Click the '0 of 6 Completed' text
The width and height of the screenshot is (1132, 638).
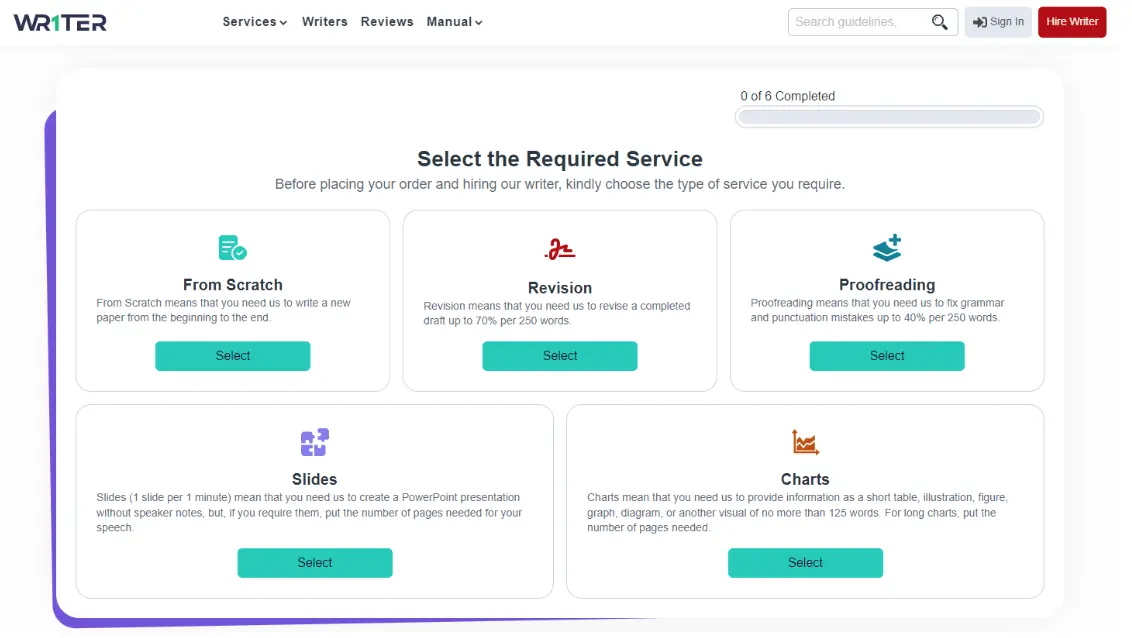click(x=788, y=96)
